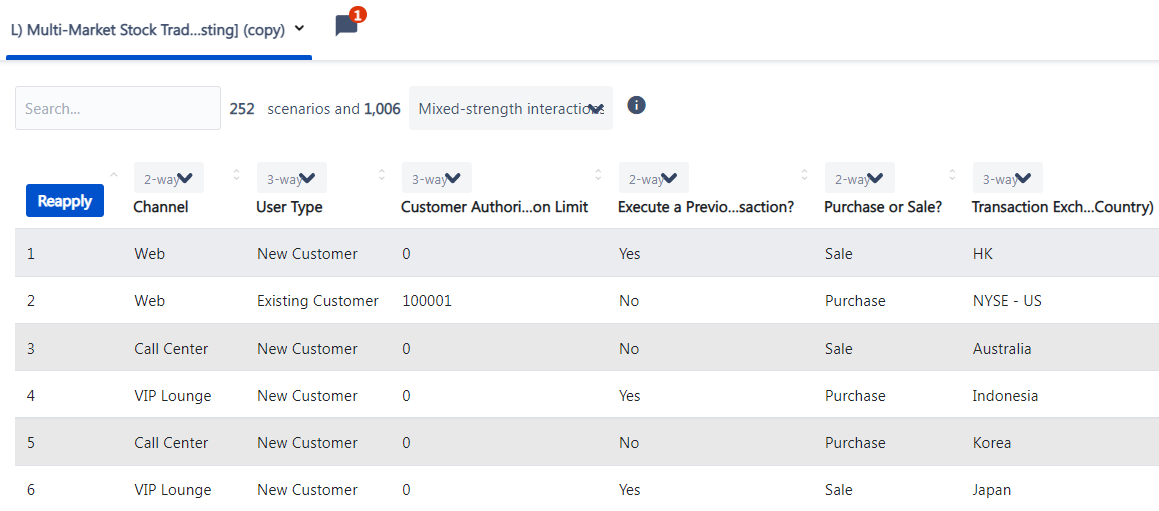Open Channel 2-way strength dropdown
This screenshot has width=1159, height=511.
(x=169, y=177)
